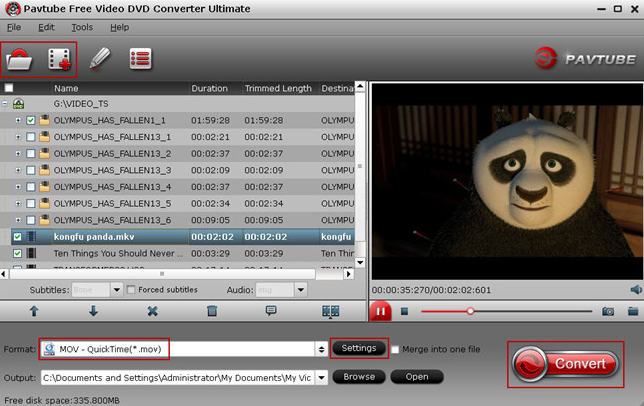Screen dimensions: 644x406
Task: Click the Trimmed Length column header
Action: coord(281,88)
